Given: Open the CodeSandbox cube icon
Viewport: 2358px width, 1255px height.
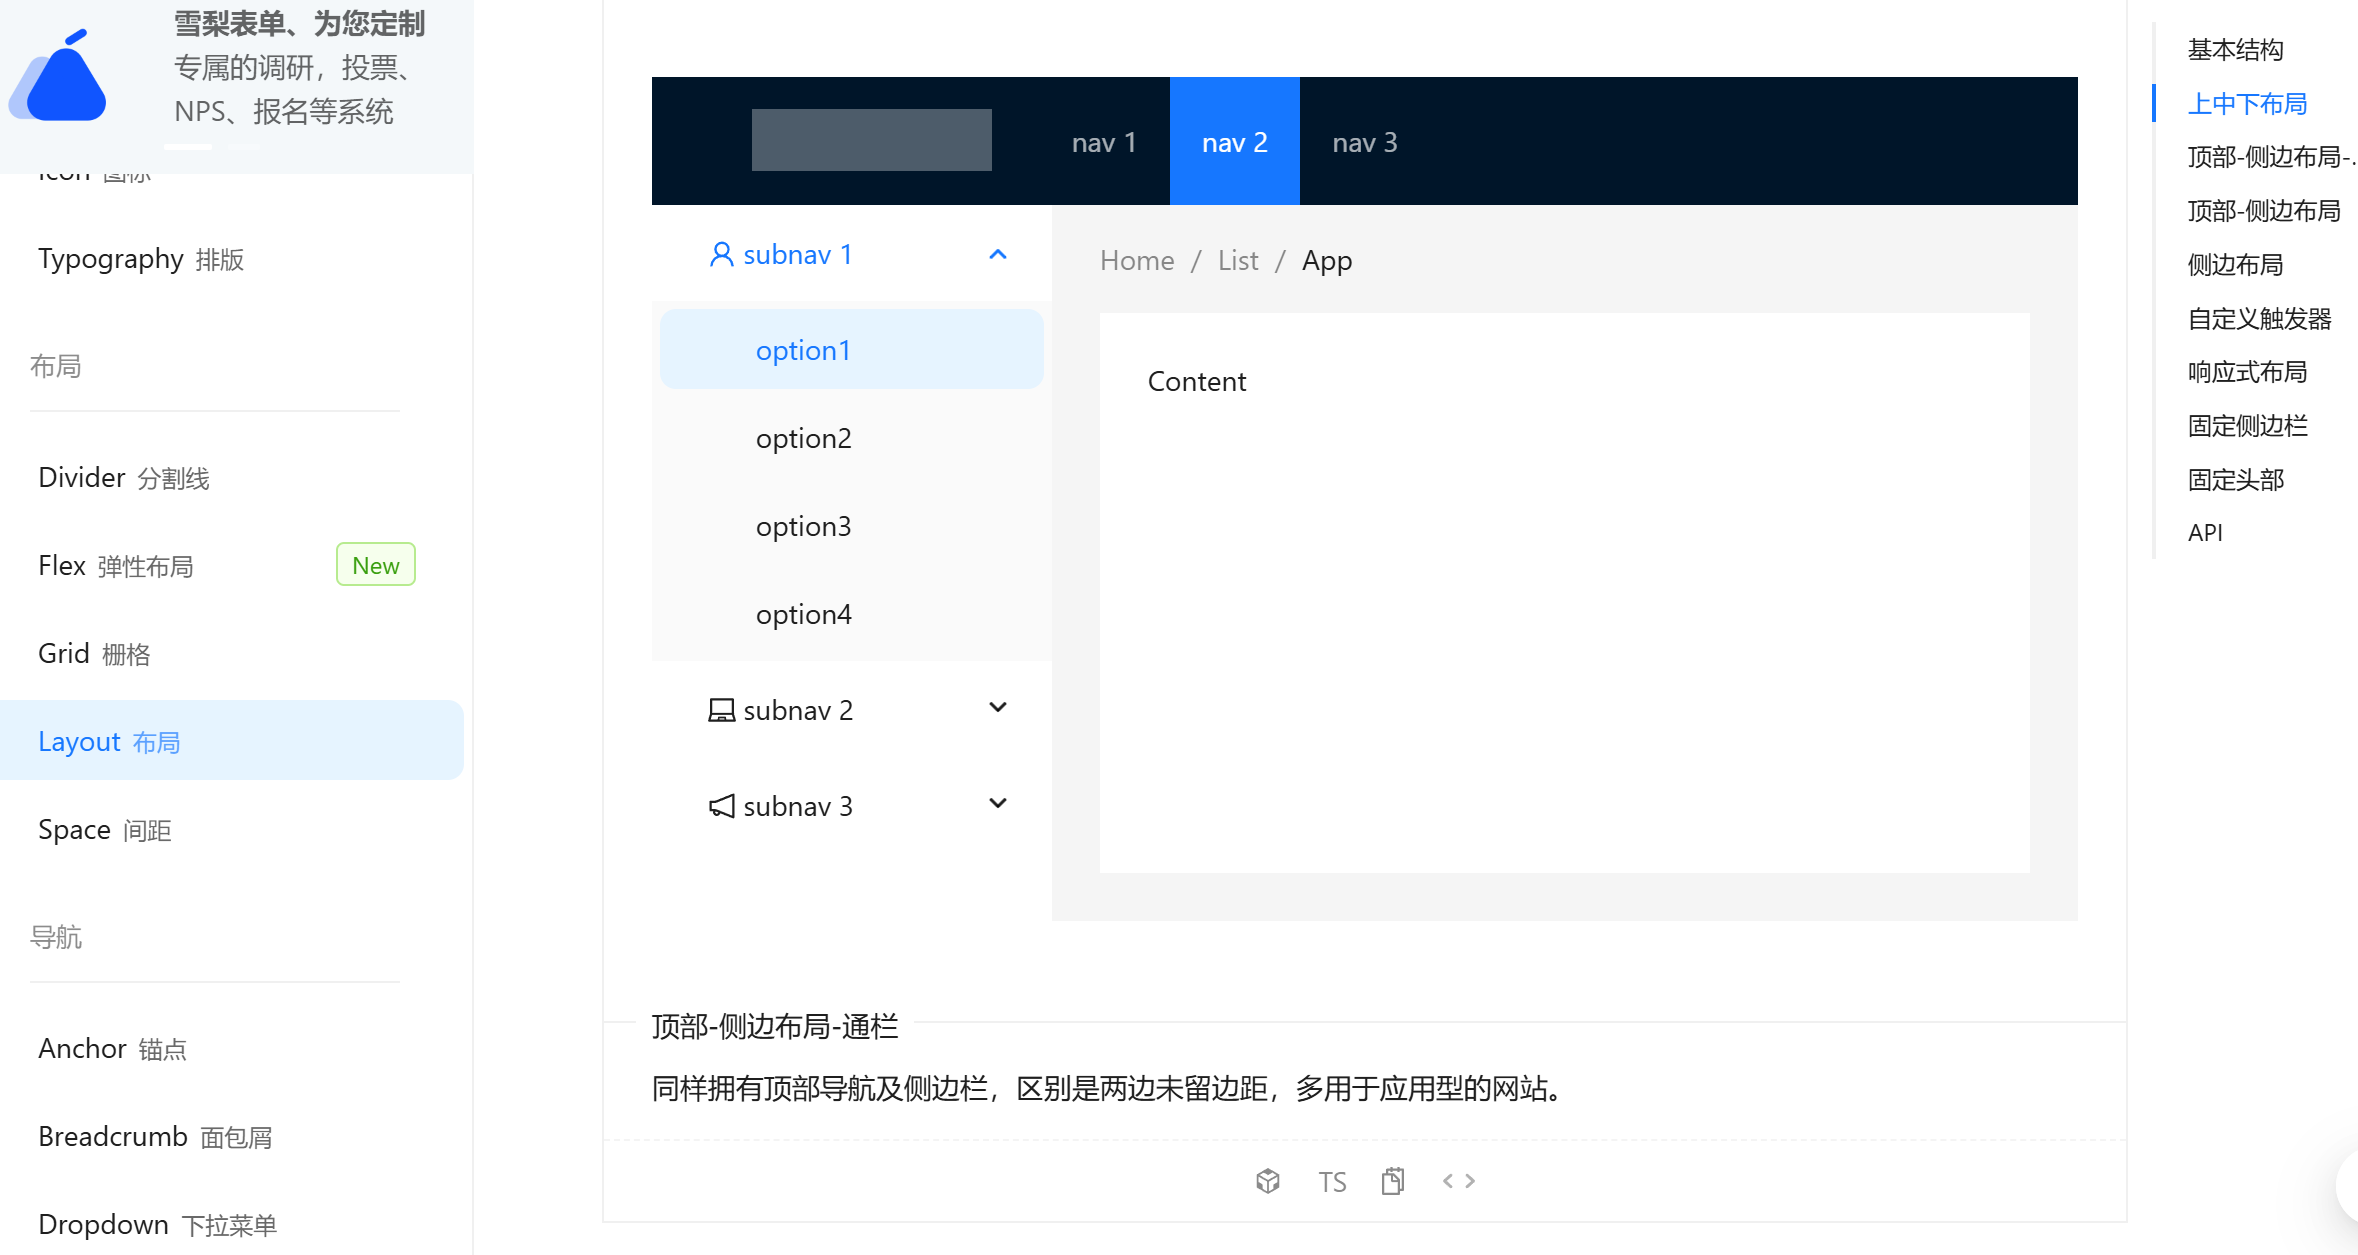Looking at the screenshot, I should click(x=1268, y=1181).
